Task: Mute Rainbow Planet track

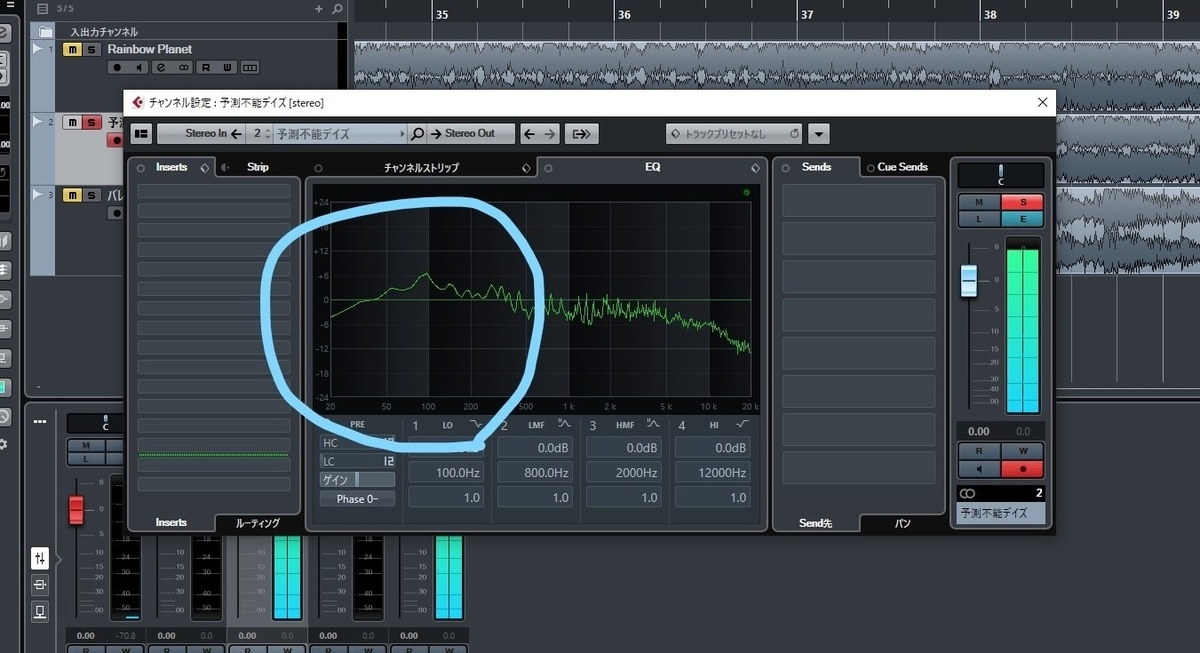Action: pyautogui.click(x=71, y=49)
